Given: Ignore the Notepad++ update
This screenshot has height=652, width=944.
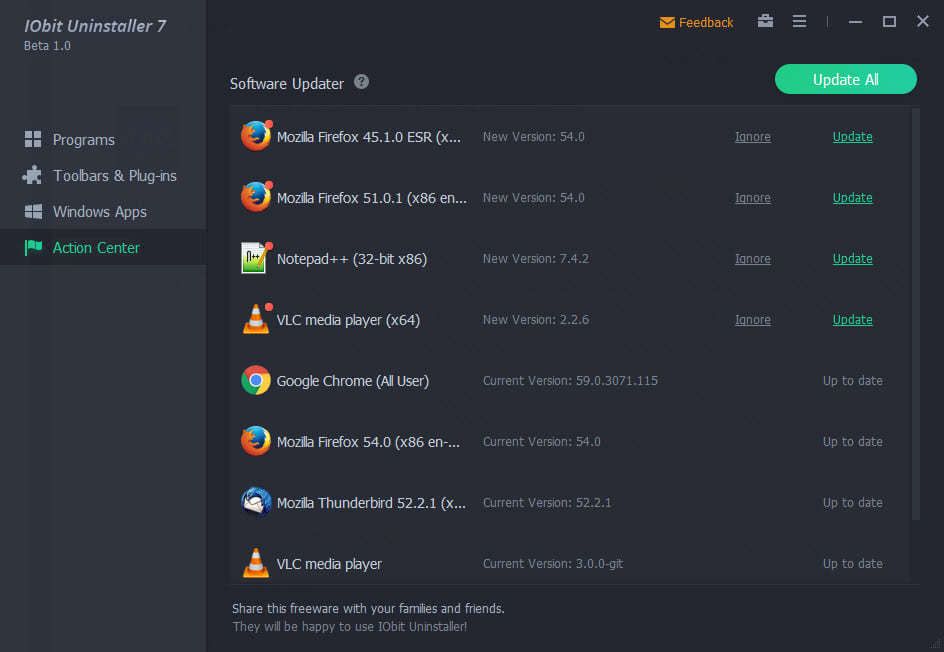Looking at the screenshot, I should coord(753,258).
